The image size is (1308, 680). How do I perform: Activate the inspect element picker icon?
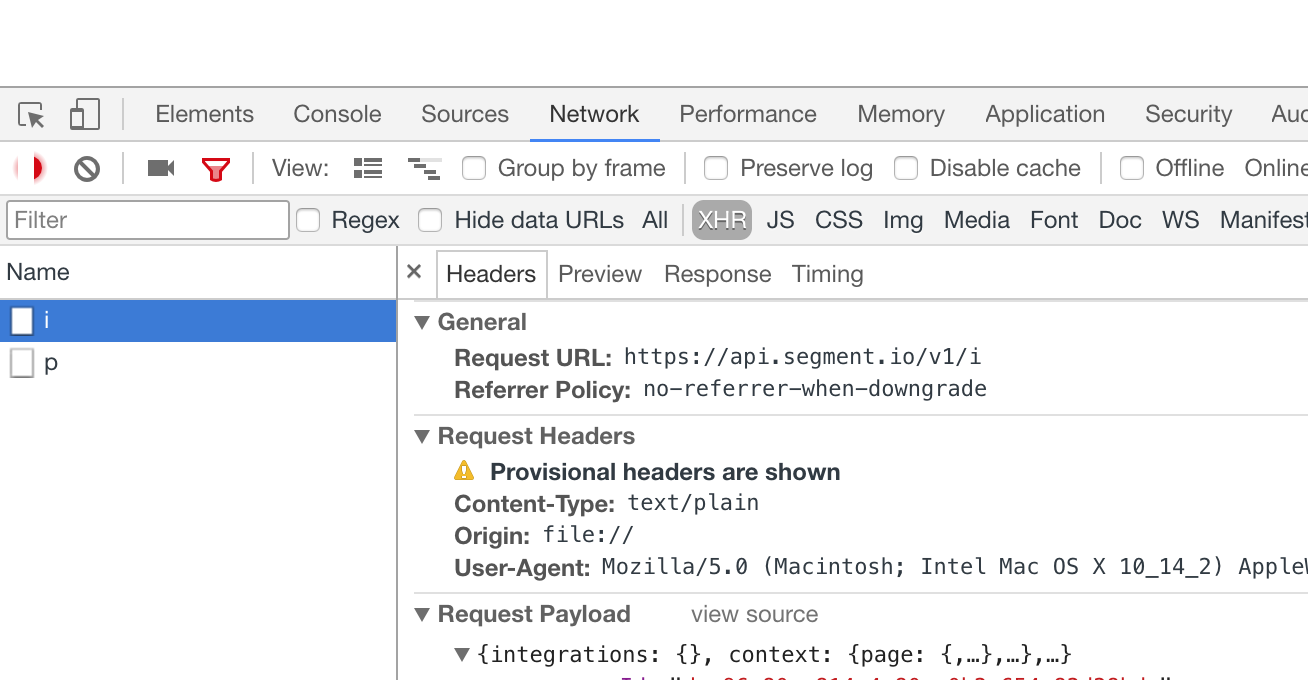(x=32, y=115)
